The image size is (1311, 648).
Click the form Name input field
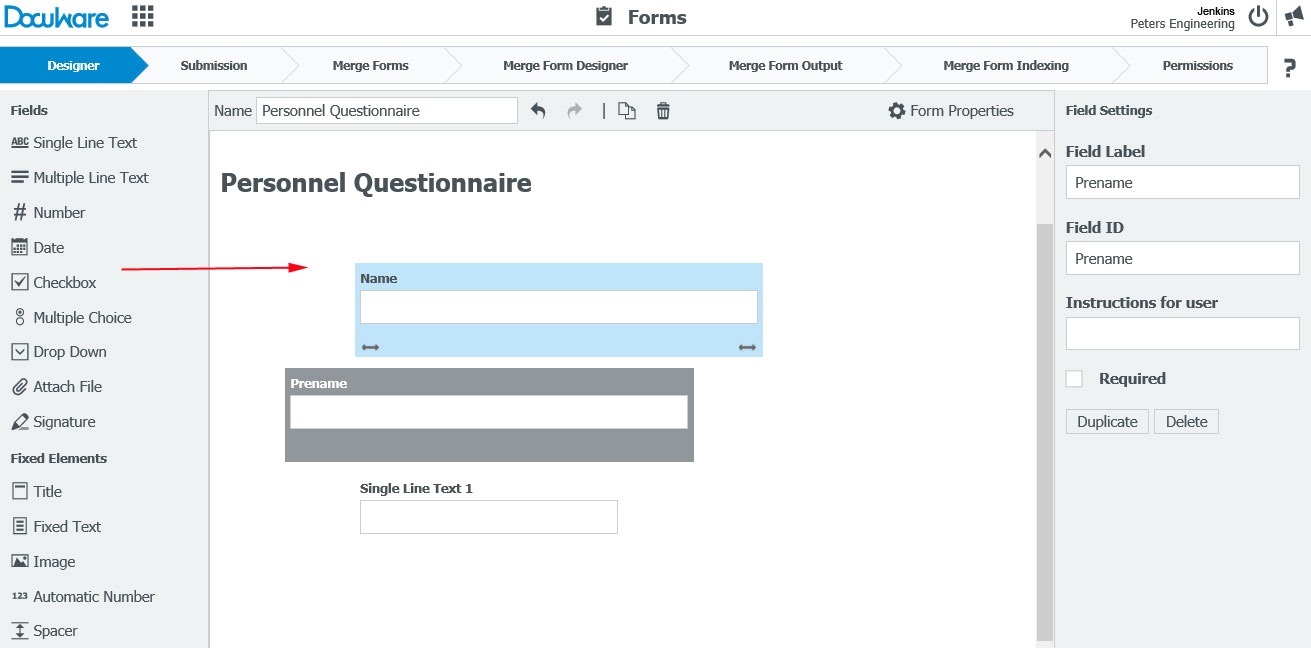click(386, 110)
